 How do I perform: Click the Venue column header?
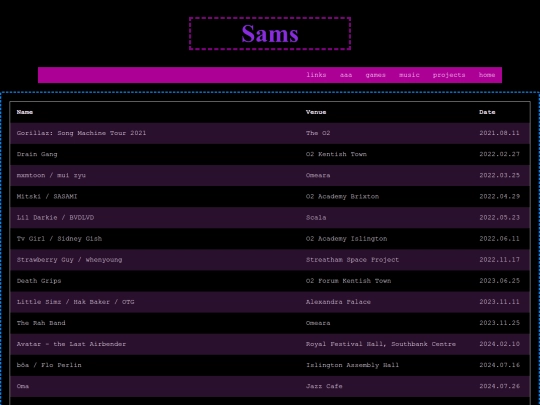click(x=316, y=112)
